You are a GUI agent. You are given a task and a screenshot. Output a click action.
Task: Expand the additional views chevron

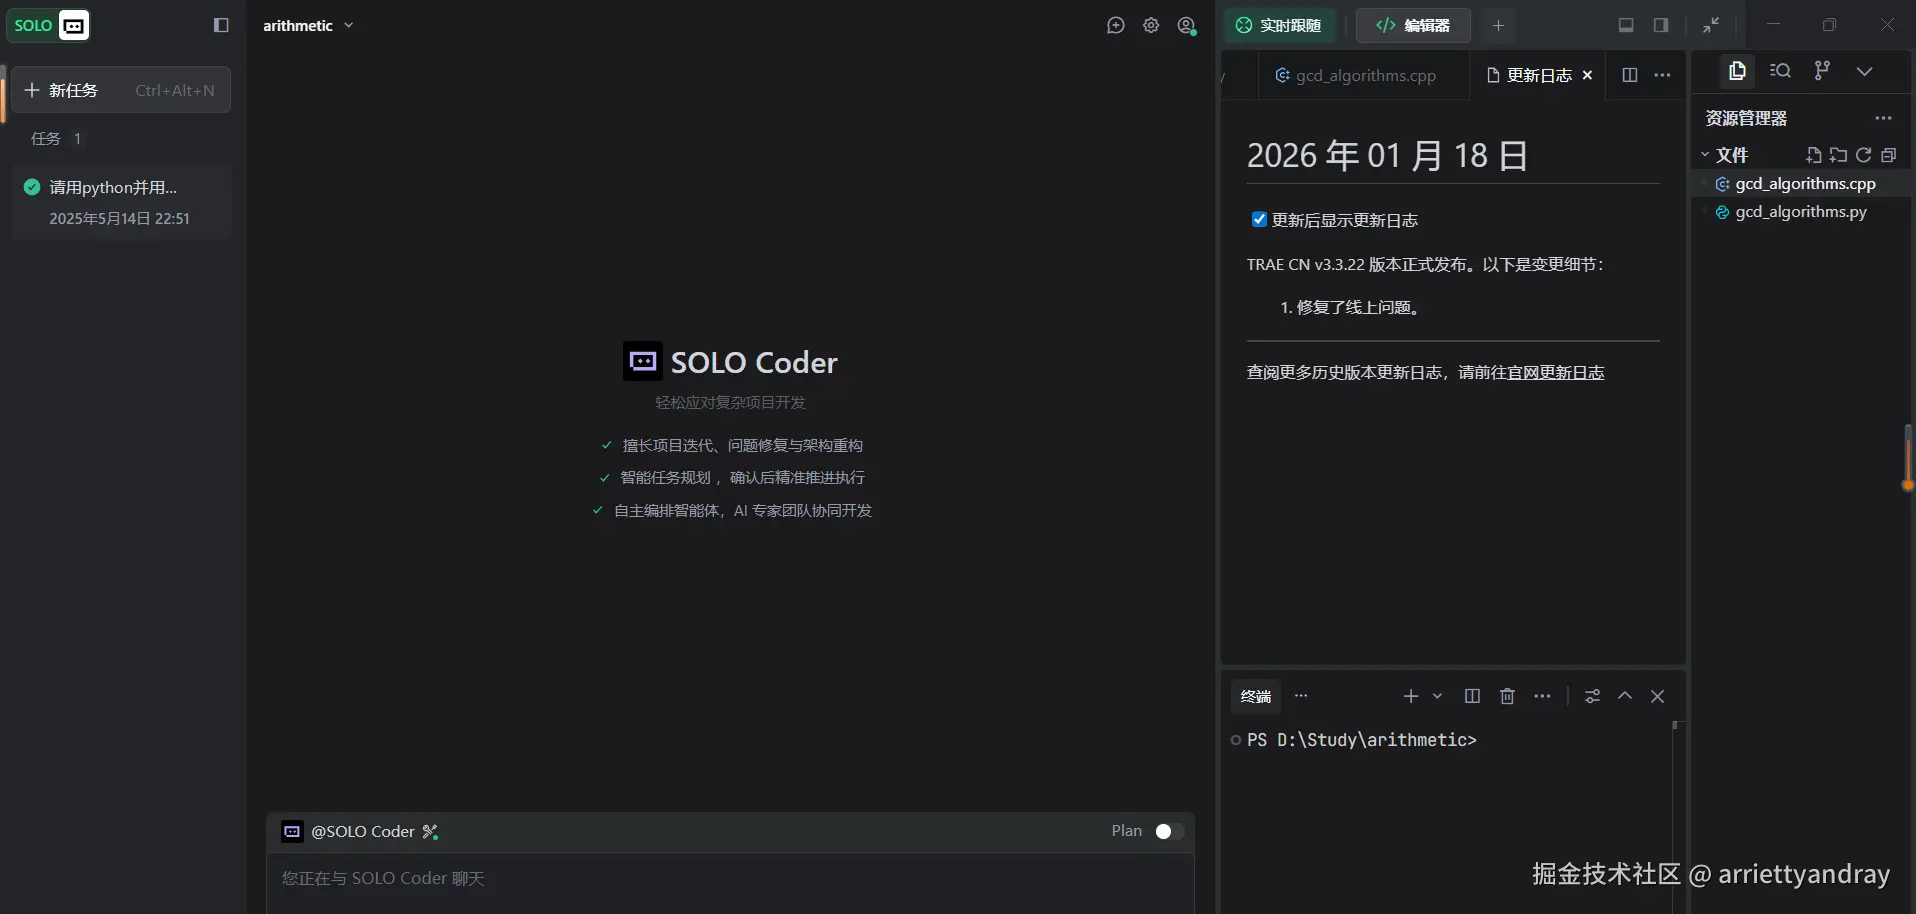tap(1864, 71)
